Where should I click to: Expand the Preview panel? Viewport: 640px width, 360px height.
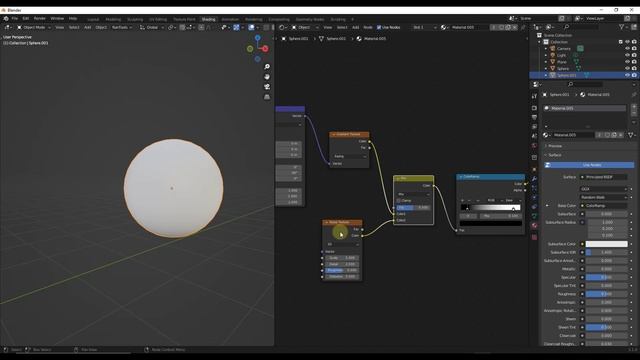pos(555,146)
